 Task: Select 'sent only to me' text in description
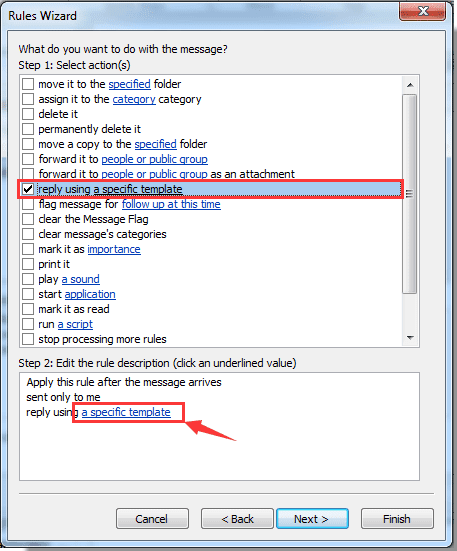pyautogui.click(x=63, y=397)
